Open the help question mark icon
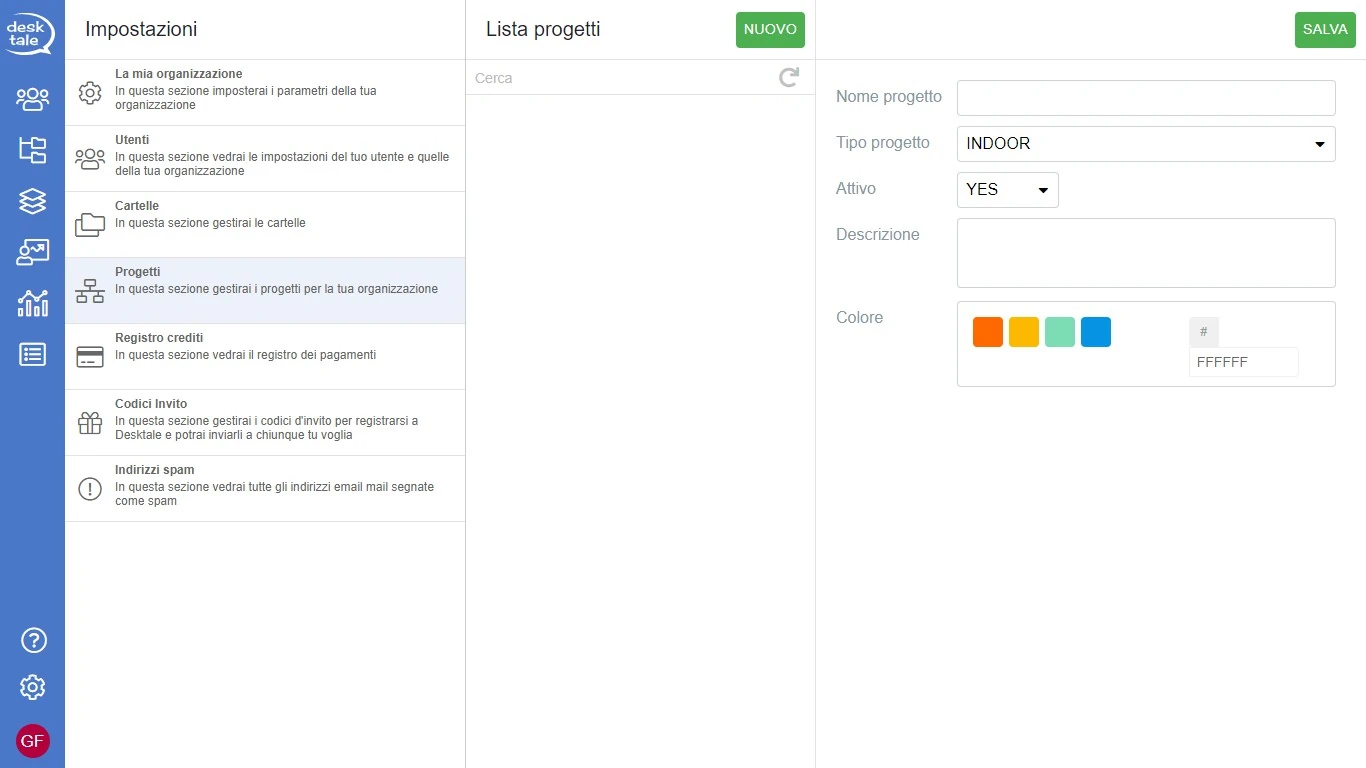 (x=33, y=640)
